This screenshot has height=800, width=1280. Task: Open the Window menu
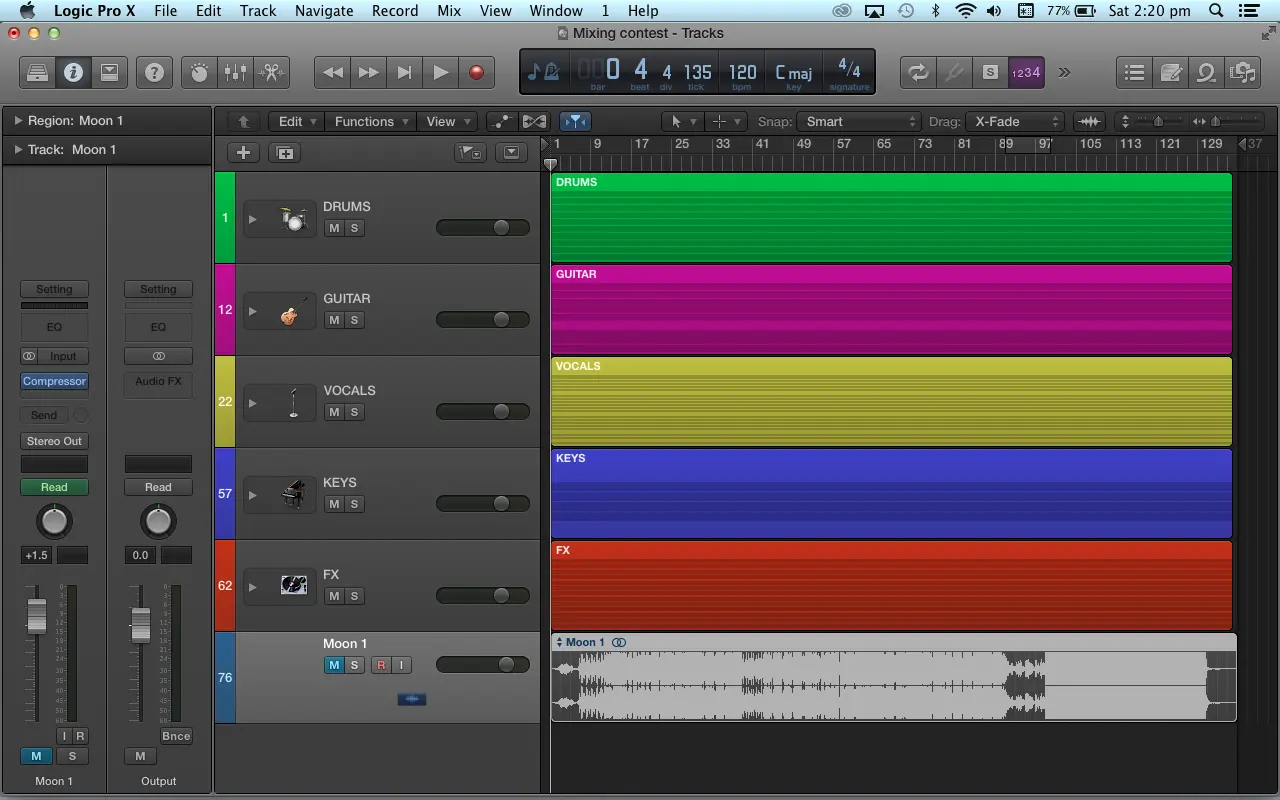click(556, 11)
